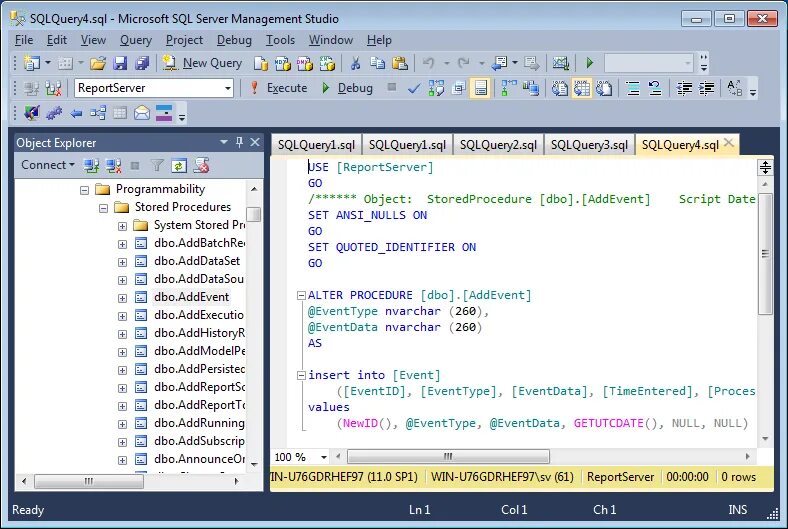The height and width of the screenshot is (529, 788).
Task: Expand the dbo.AddEvent tree node
Action: coord(122,298)
